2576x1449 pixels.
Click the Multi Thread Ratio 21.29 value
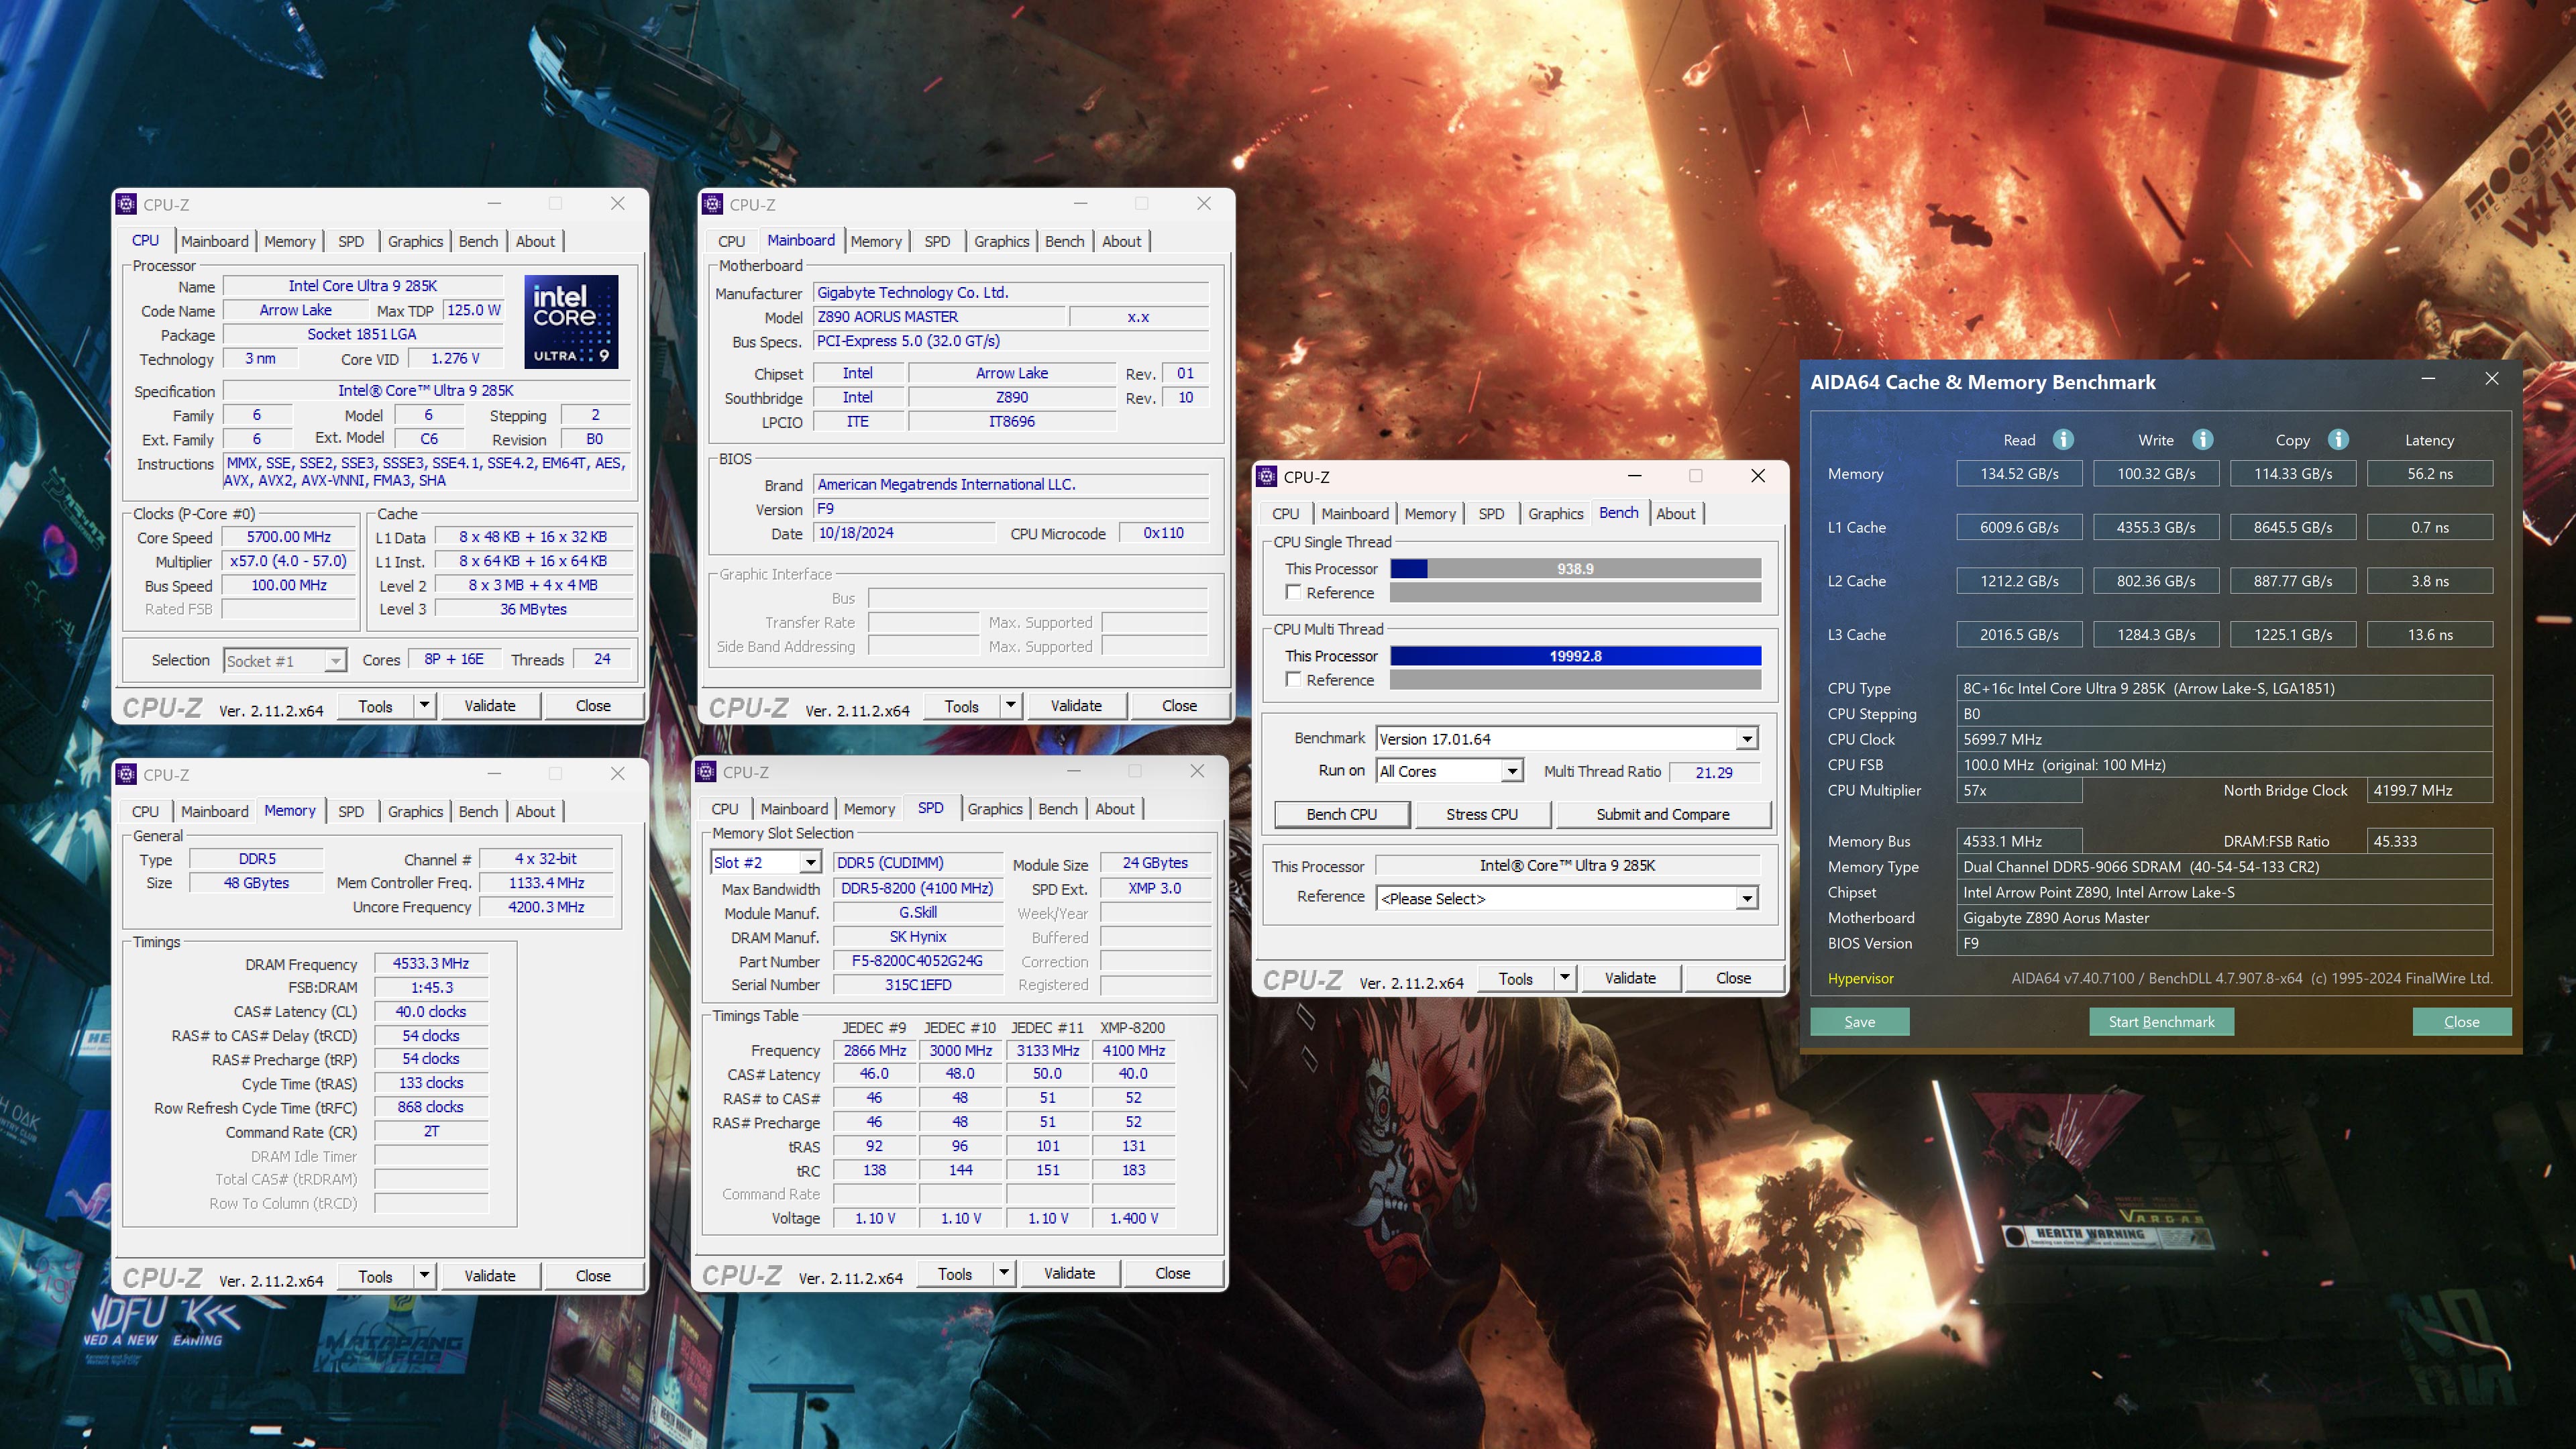click(1714, 772)
